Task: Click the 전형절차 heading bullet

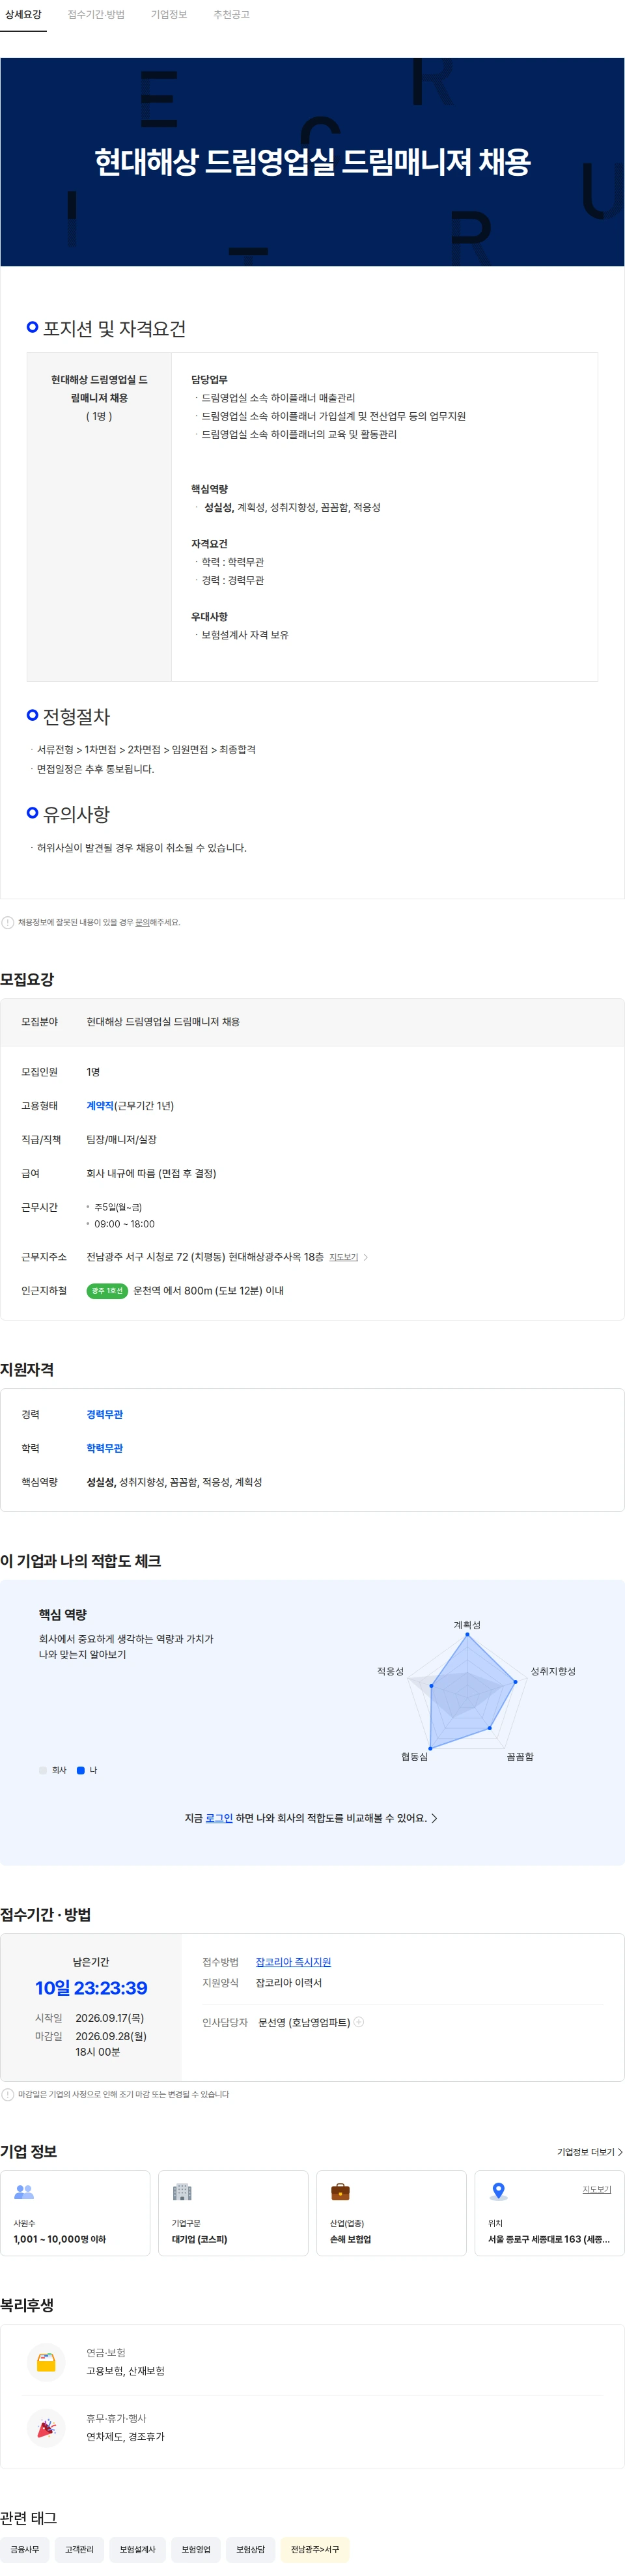Action: [x=33, y=715]
